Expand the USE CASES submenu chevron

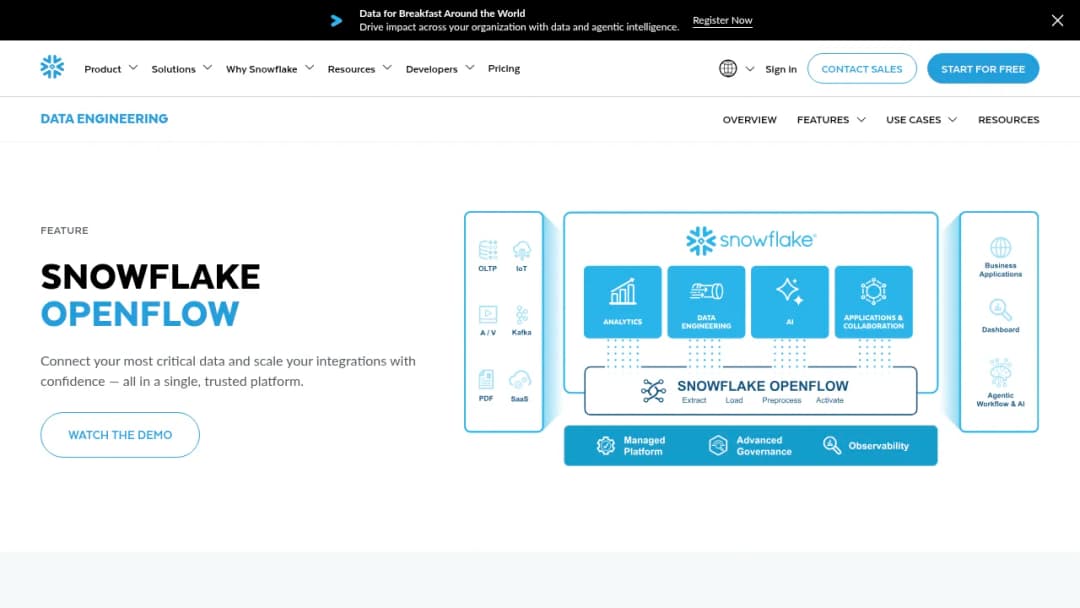(953, 120)
